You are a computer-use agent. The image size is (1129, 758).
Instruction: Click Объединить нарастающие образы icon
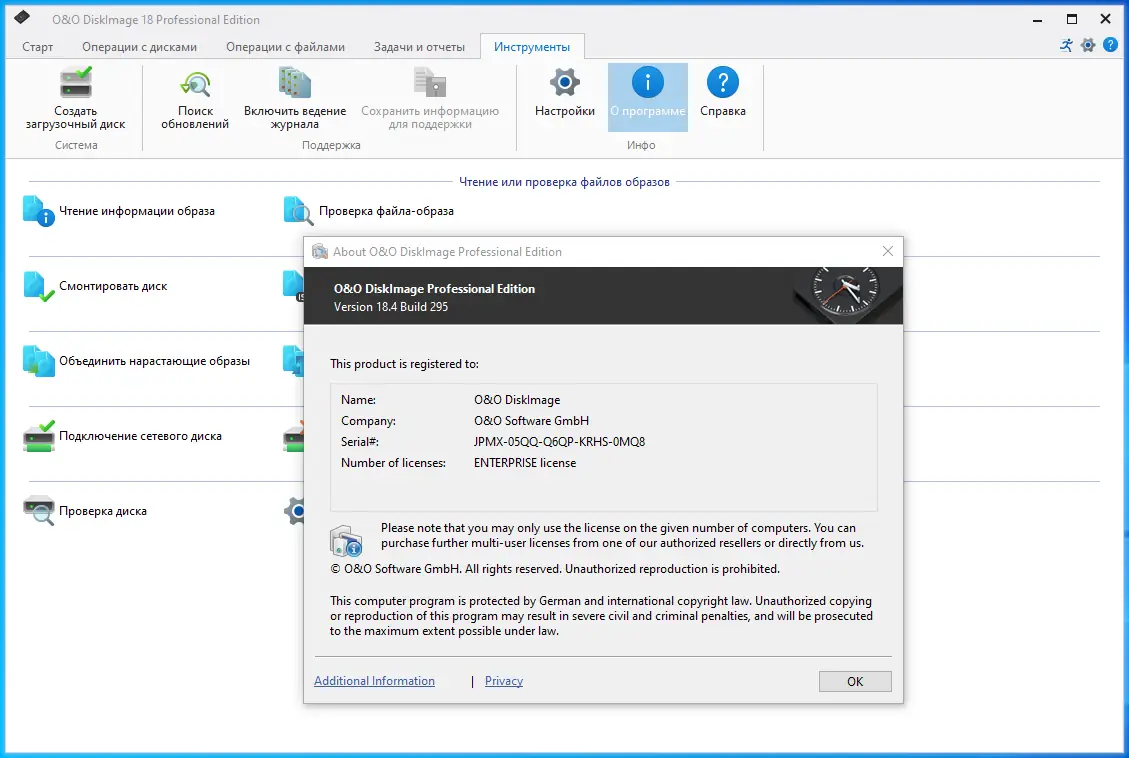point(38,361)
